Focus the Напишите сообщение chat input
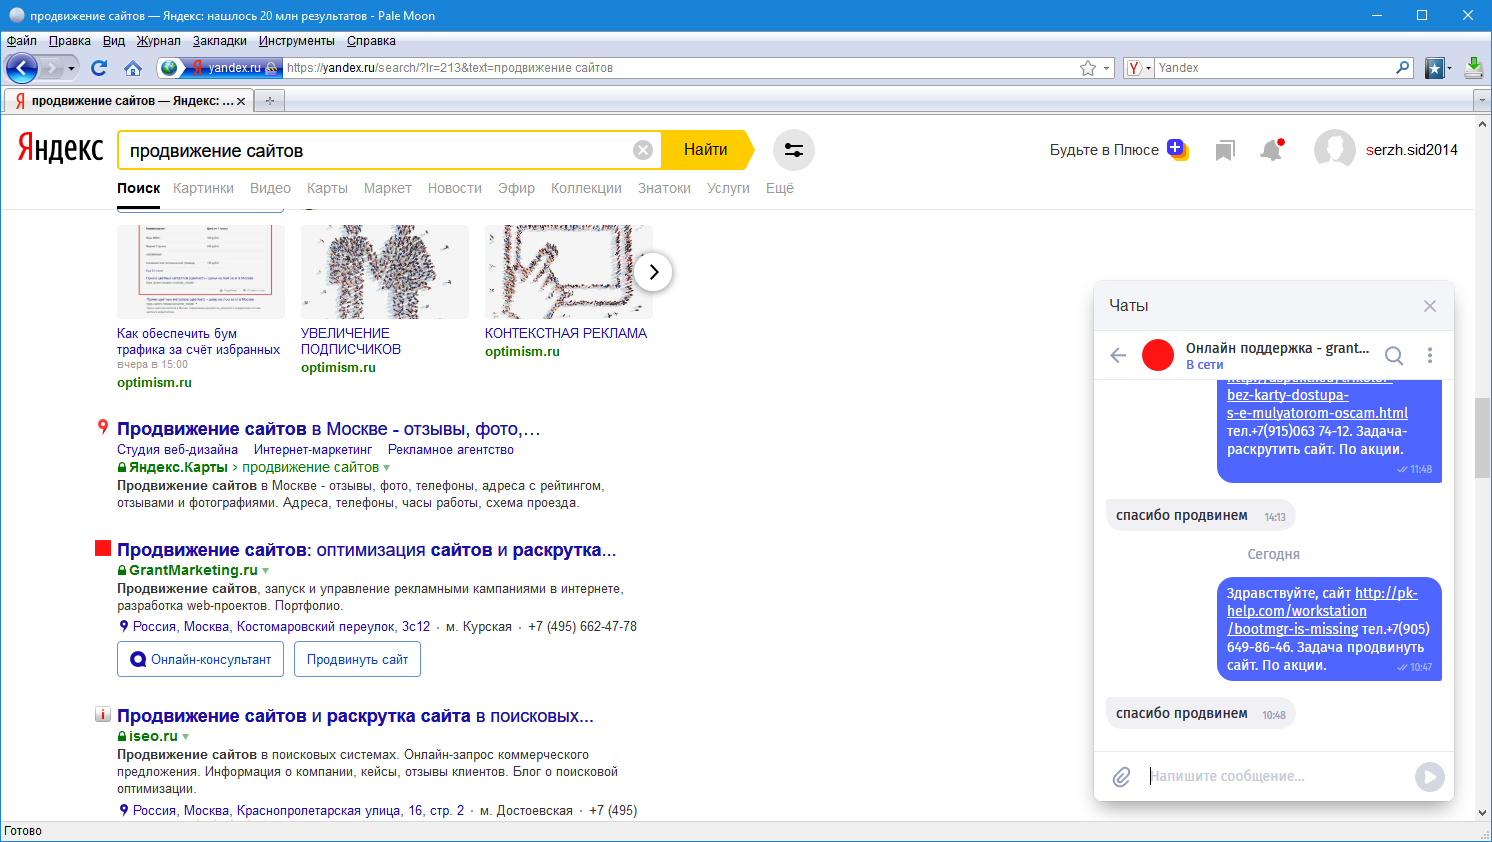The image size is (1492, 842). point(1277,776)
